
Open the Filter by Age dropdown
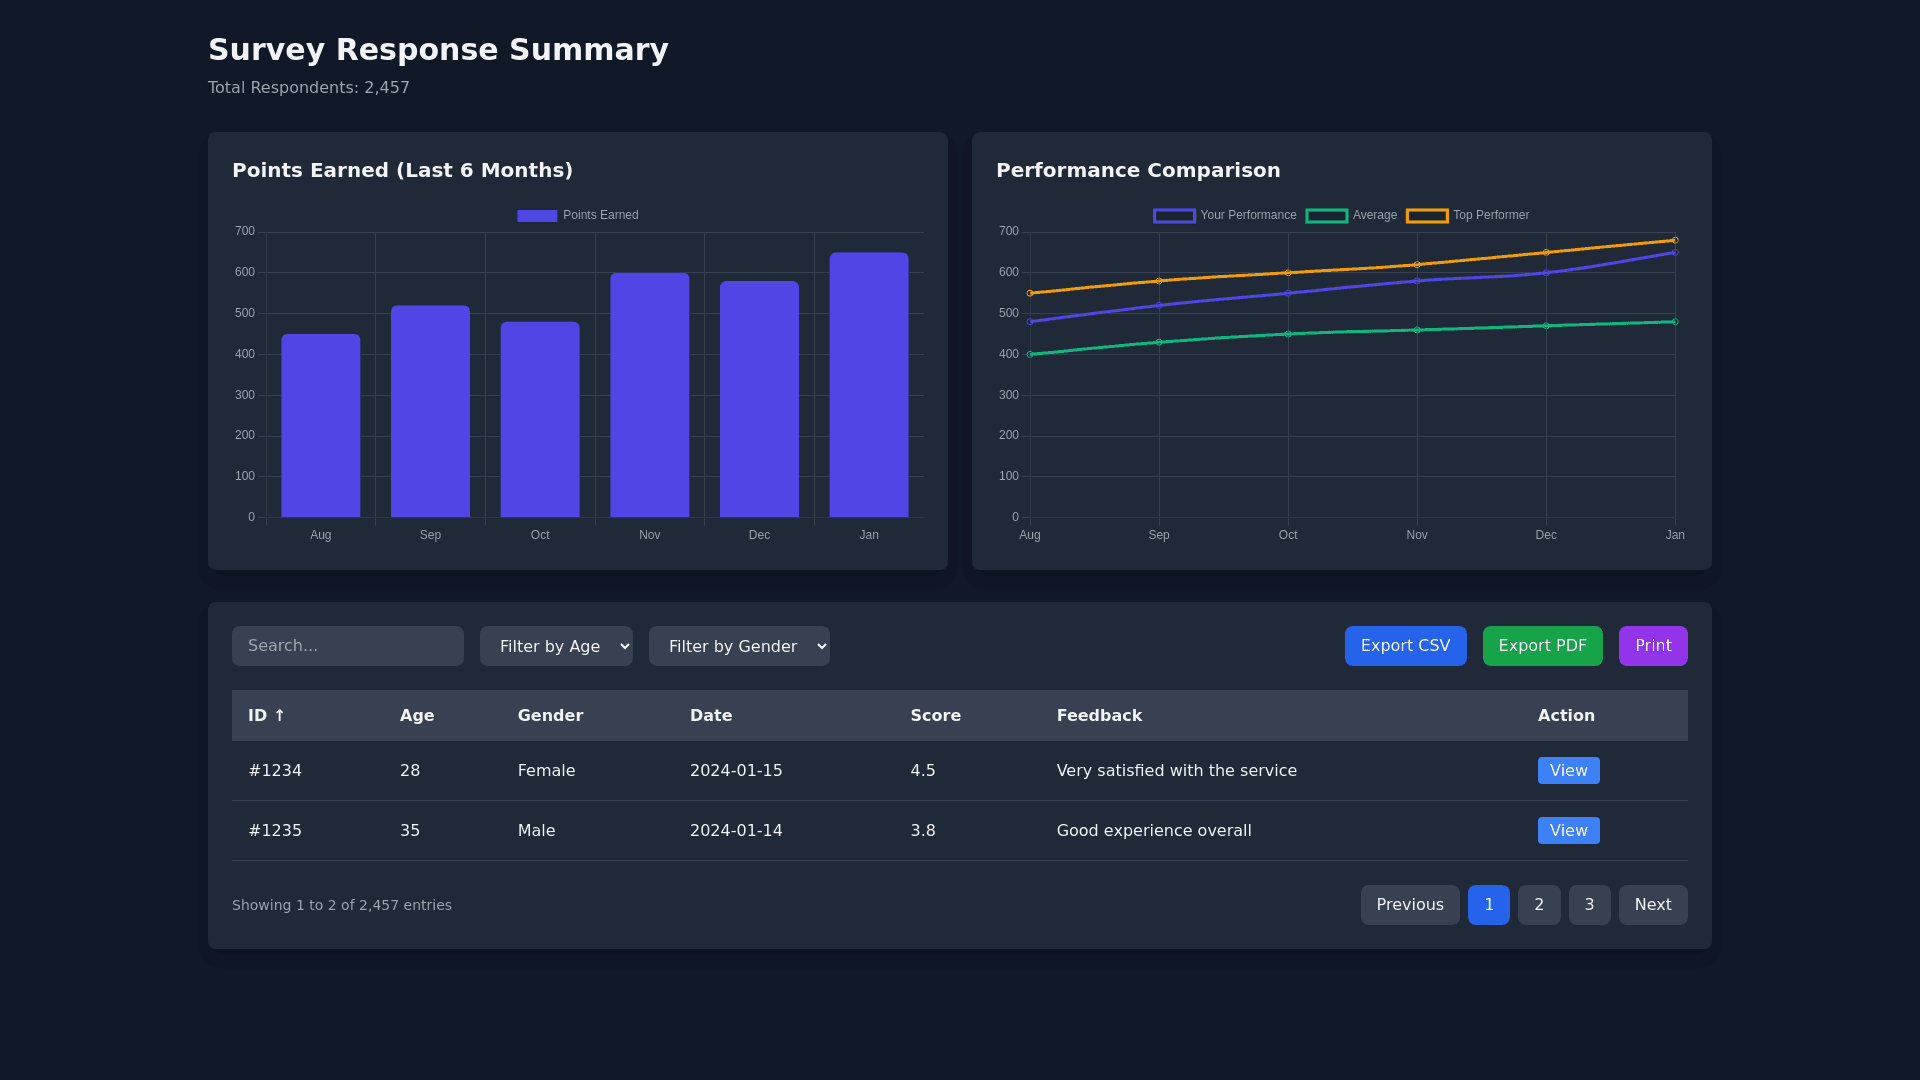click(556, 646)
